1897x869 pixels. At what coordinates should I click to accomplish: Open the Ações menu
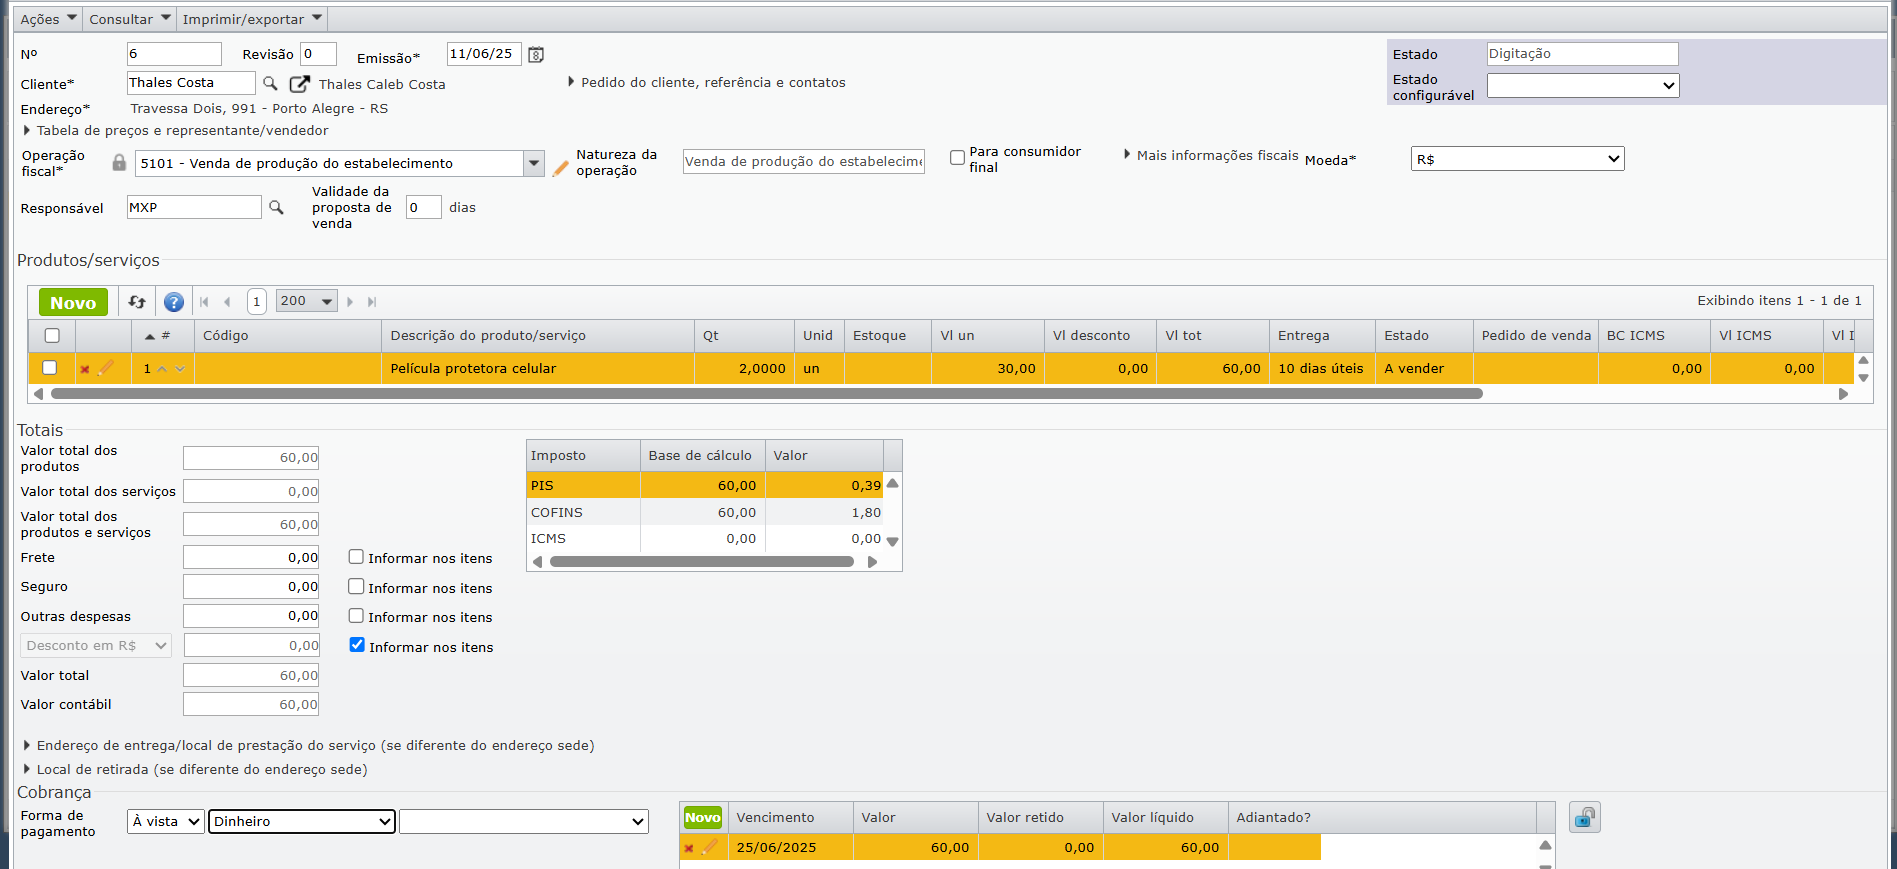(49, 19)
